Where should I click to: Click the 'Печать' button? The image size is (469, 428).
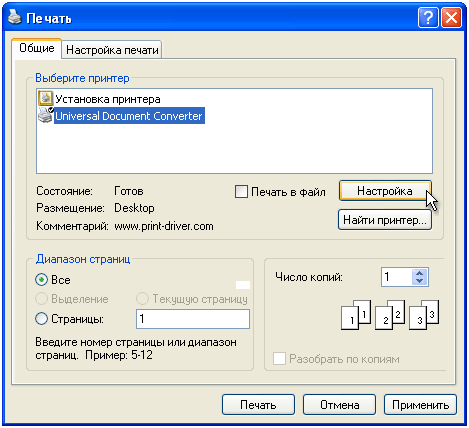tap(258, 405)
